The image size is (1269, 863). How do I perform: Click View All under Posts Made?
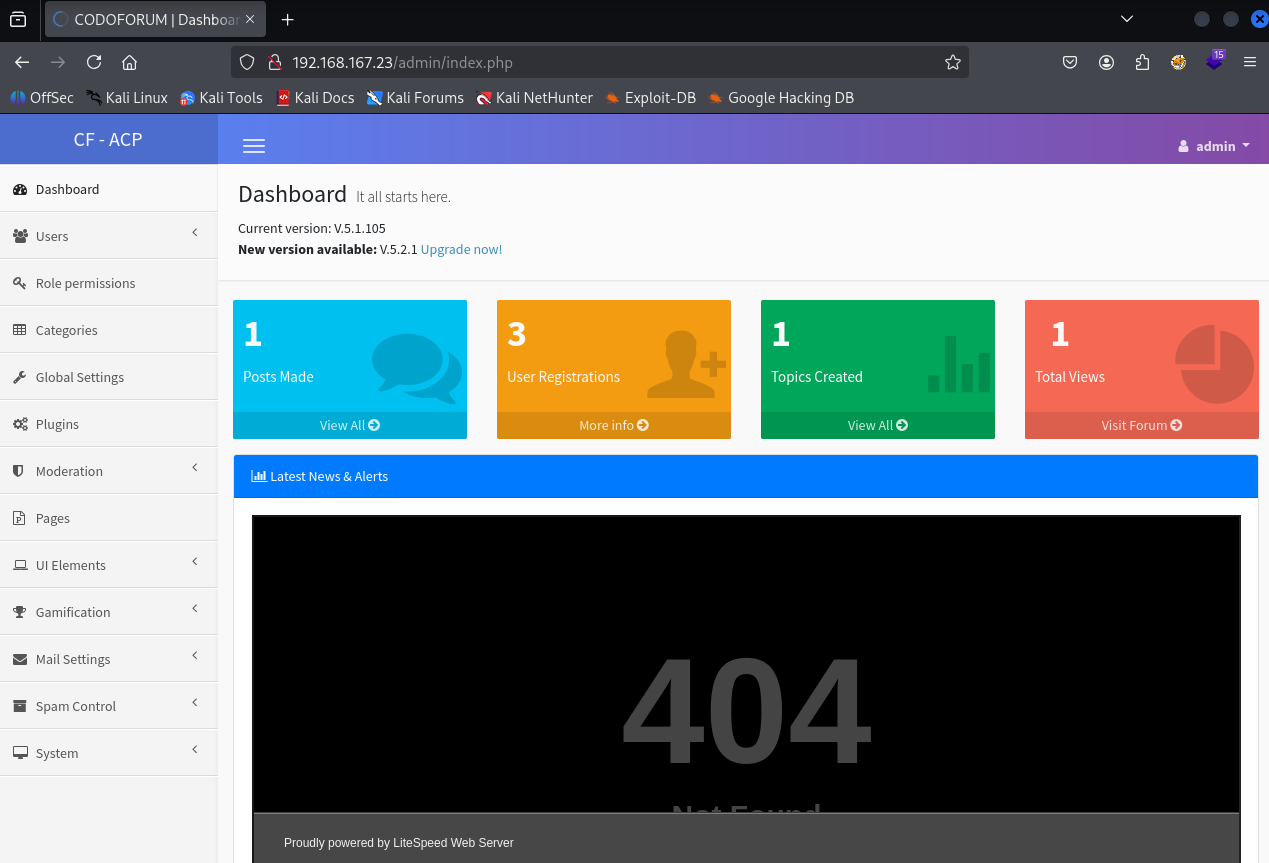pos(349,425)
